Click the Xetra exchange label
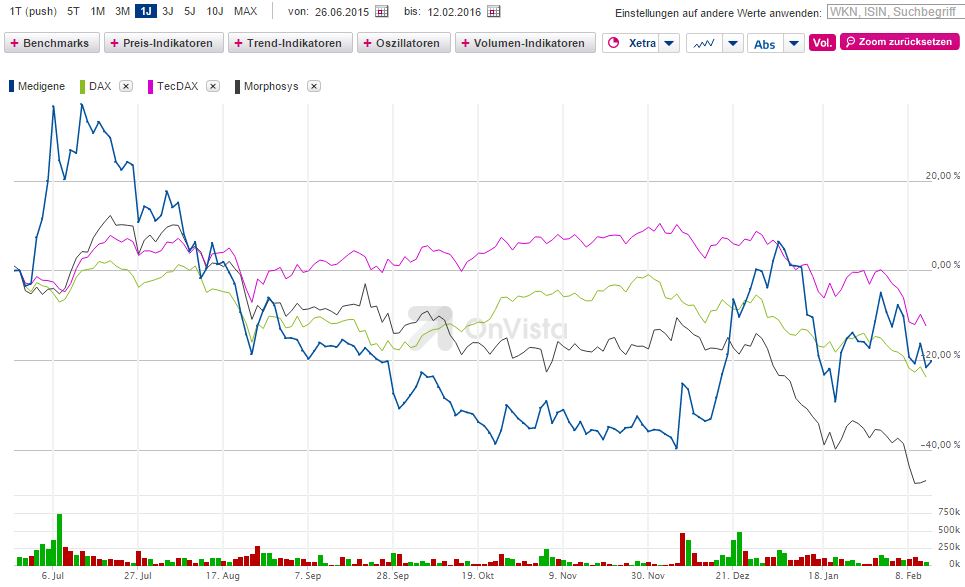 (642, 43)
